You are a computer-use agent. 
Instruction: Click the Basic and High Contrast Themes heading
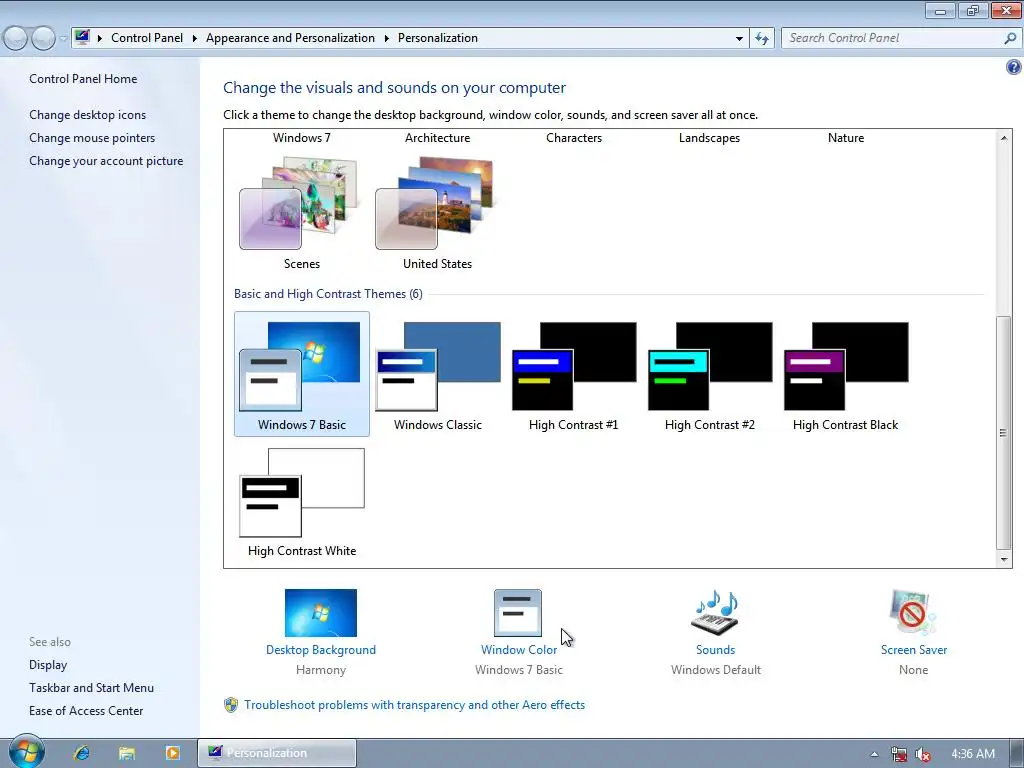328,294
